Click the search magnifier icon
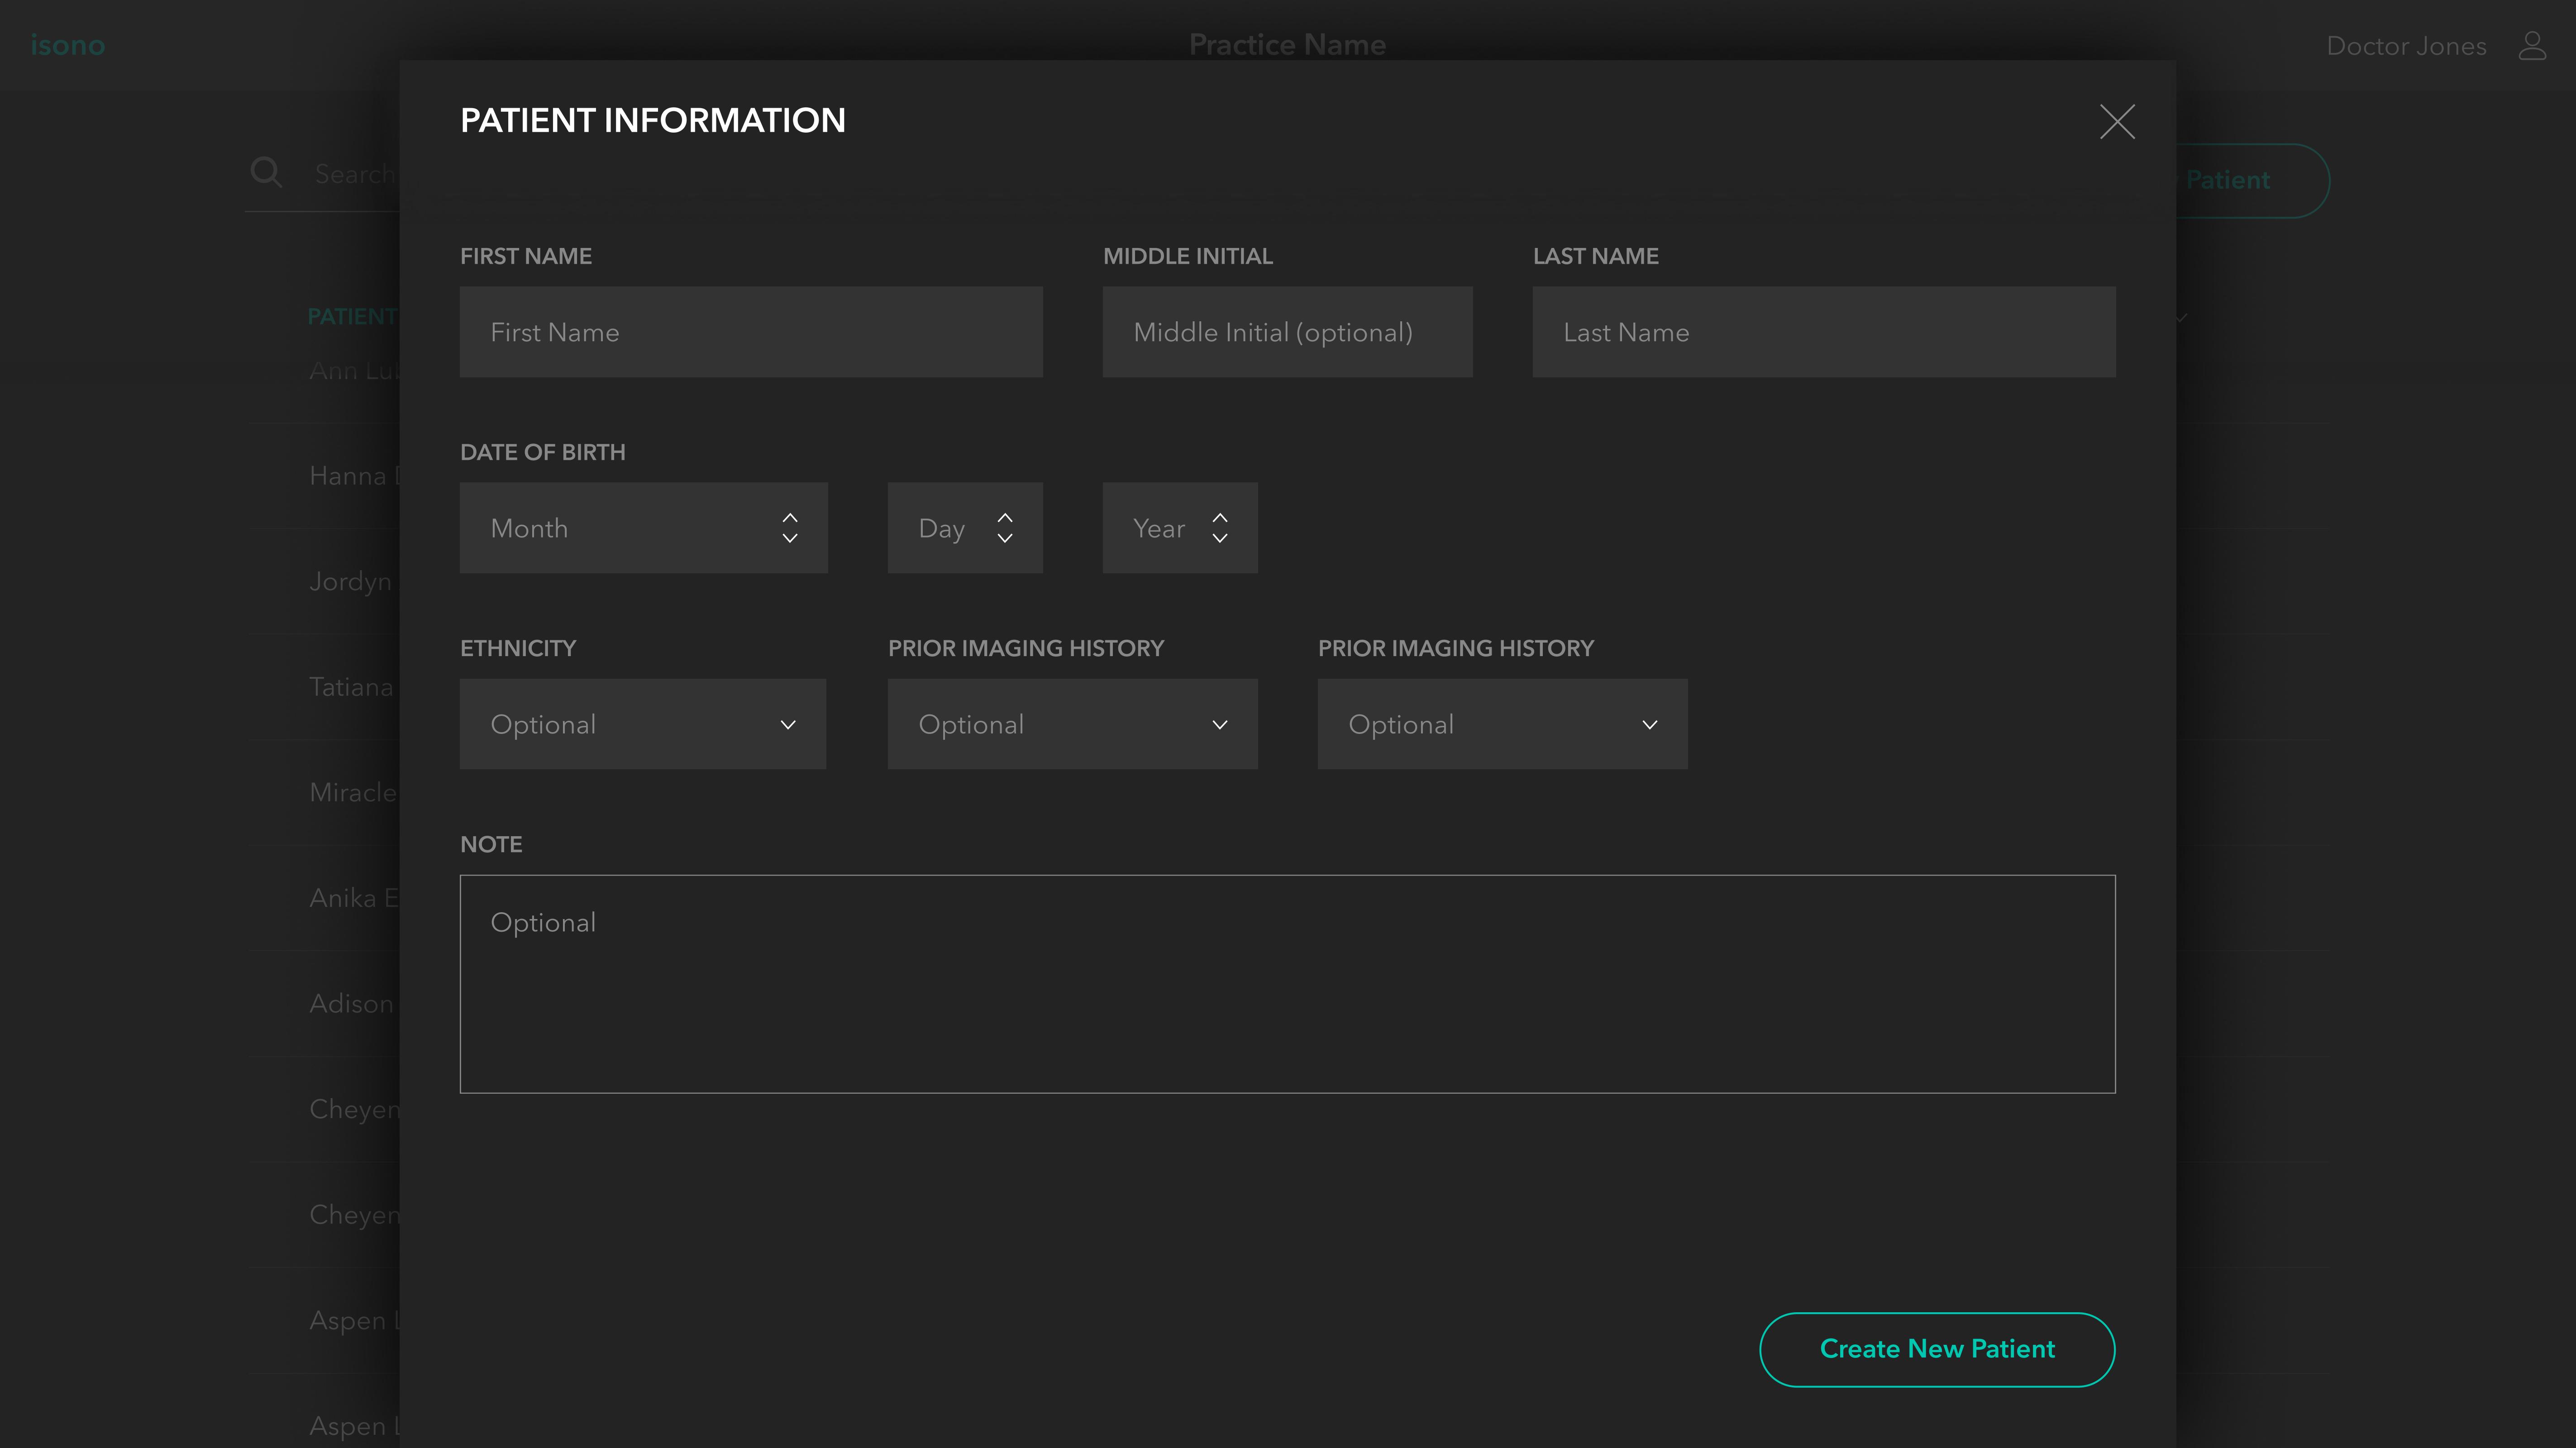The width and height of the screenshot is (2576, 1448). pos(266,172)
